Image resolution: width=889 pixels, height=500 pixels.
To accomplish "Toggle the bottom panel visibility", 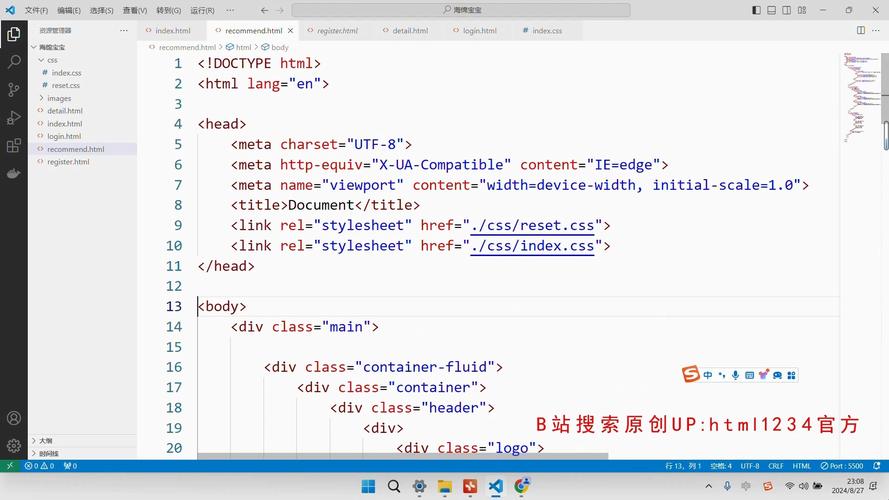I will pyautogui.click(x=772, y=10).
